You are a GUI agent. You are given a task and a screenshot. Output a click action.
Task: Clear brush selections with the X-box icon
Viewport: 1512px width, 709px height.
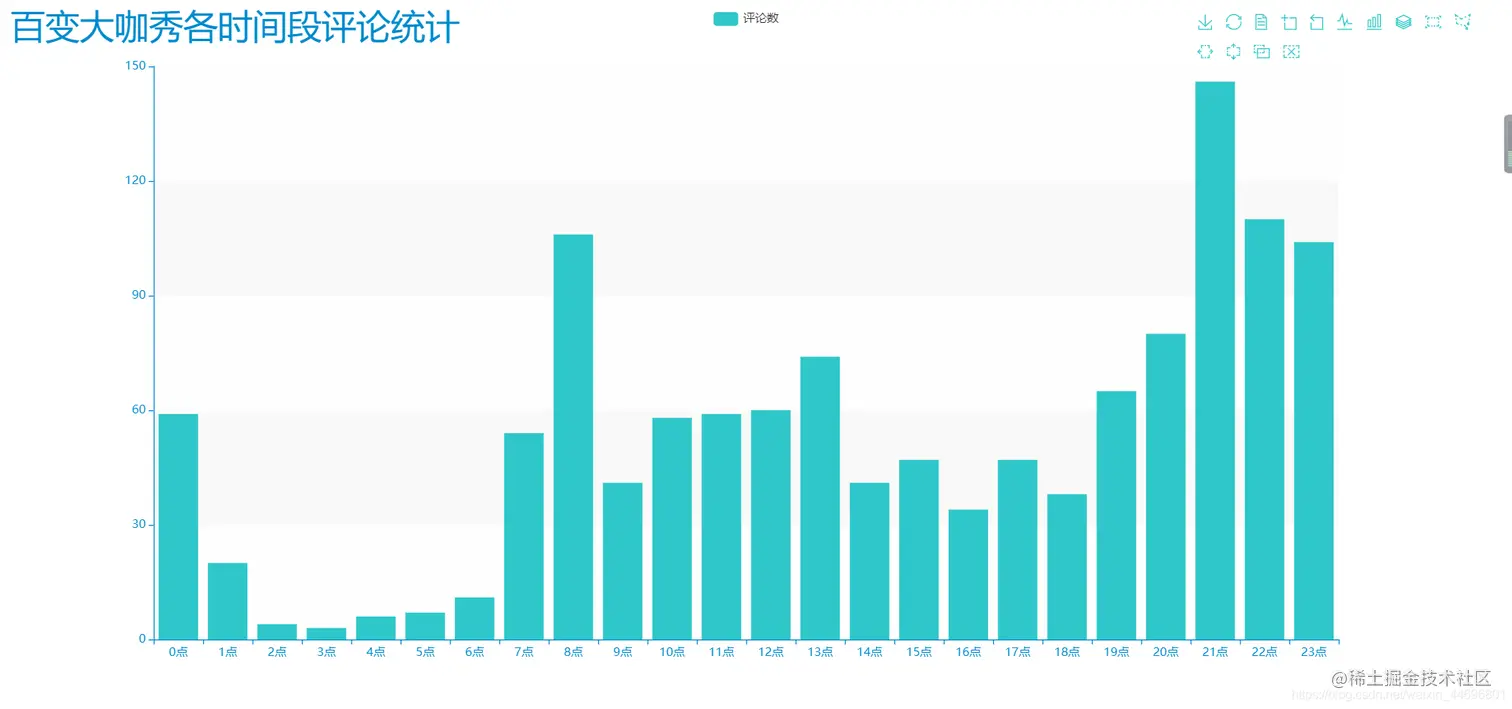[x=1291, y=51]
